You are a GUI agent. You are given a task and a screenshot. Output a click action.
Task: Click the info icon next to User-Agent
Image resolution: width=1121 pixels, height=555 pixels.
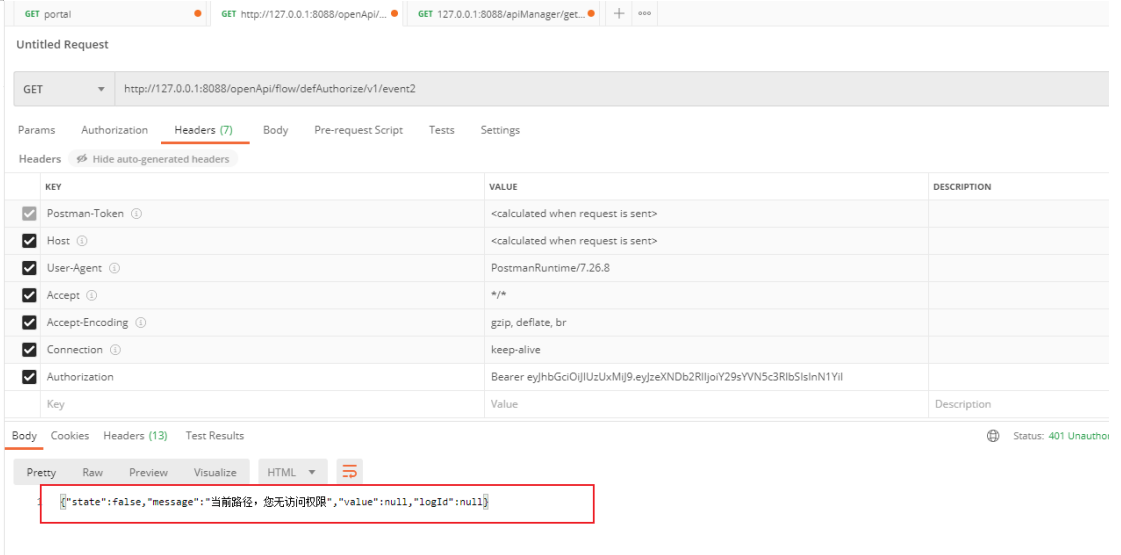(x=114, y=268)
